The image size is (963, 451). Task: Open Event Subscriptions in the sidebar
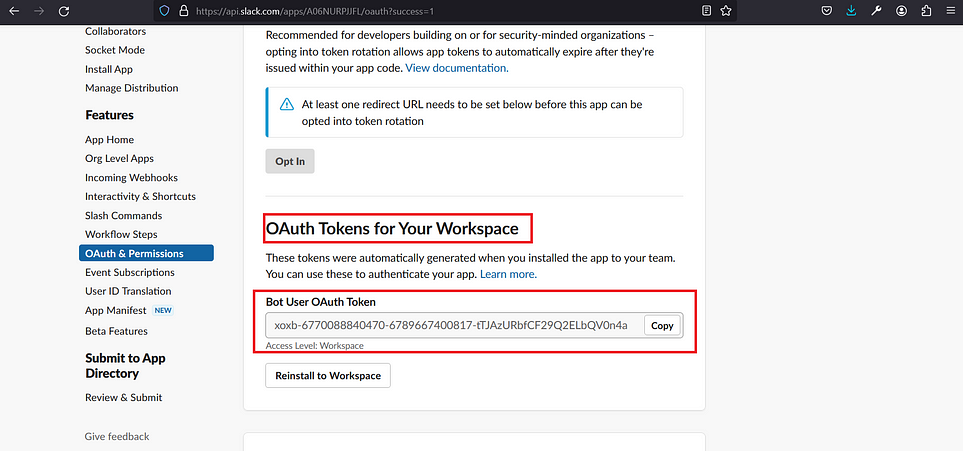pos(130,272)
